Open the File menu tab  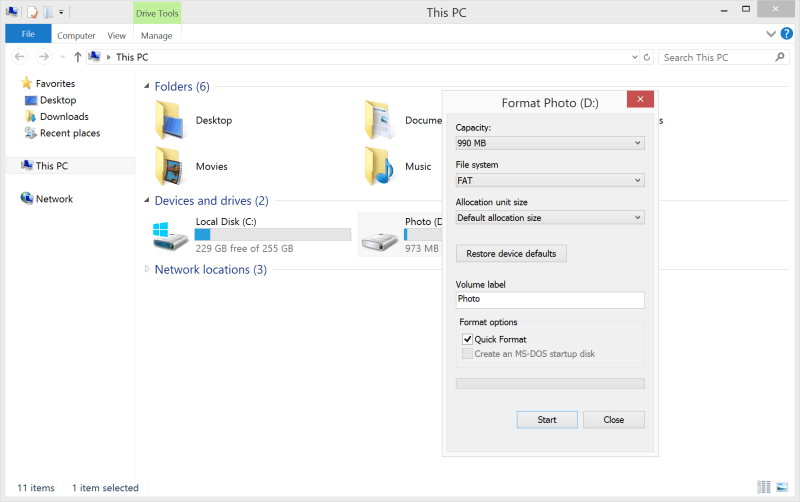coord(28,34)
